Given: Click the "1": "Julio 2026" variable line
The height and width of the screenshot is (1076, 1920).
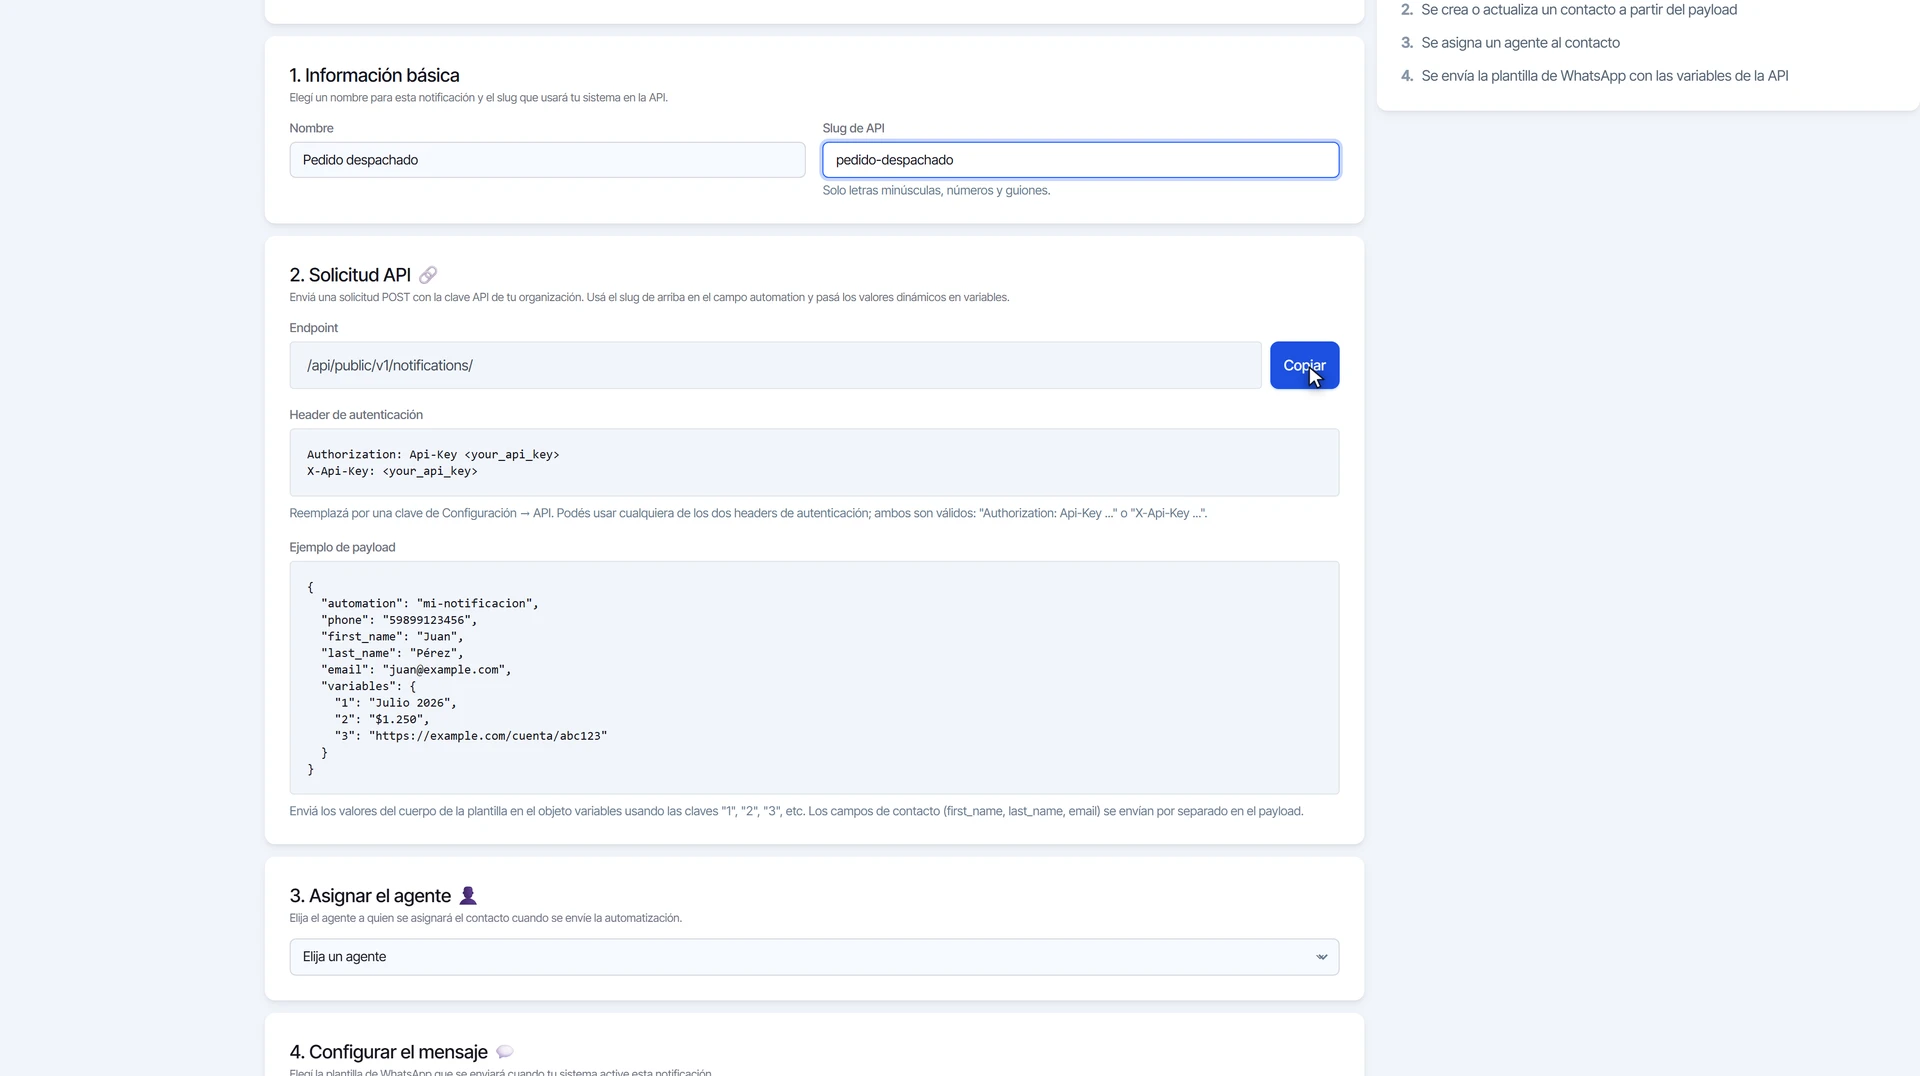Looking at the screenshot, I should coord(395,703).
